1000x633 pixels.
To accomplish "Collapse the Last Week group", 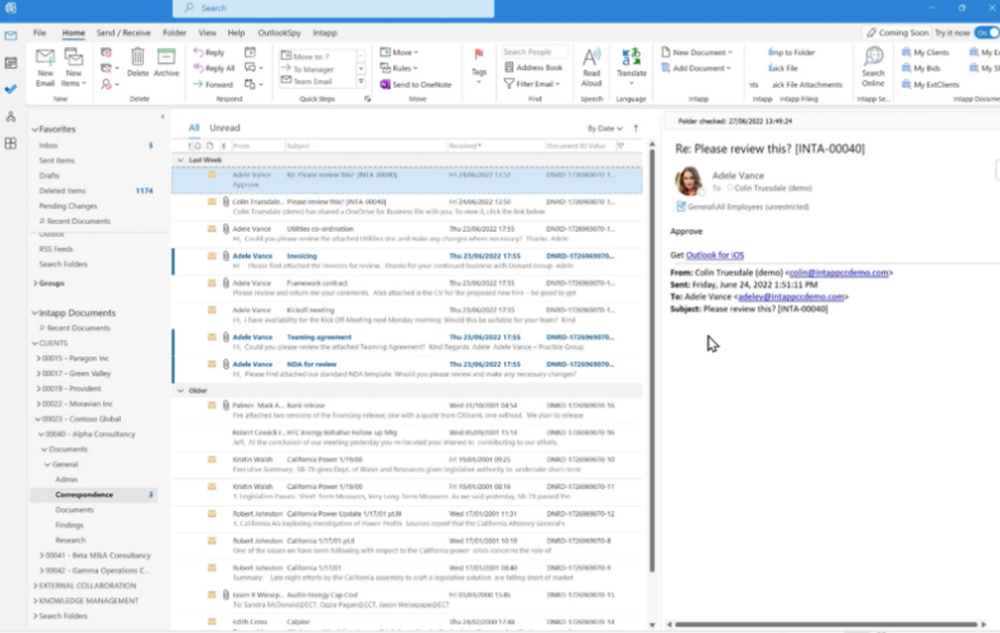I will coord(180,160).
